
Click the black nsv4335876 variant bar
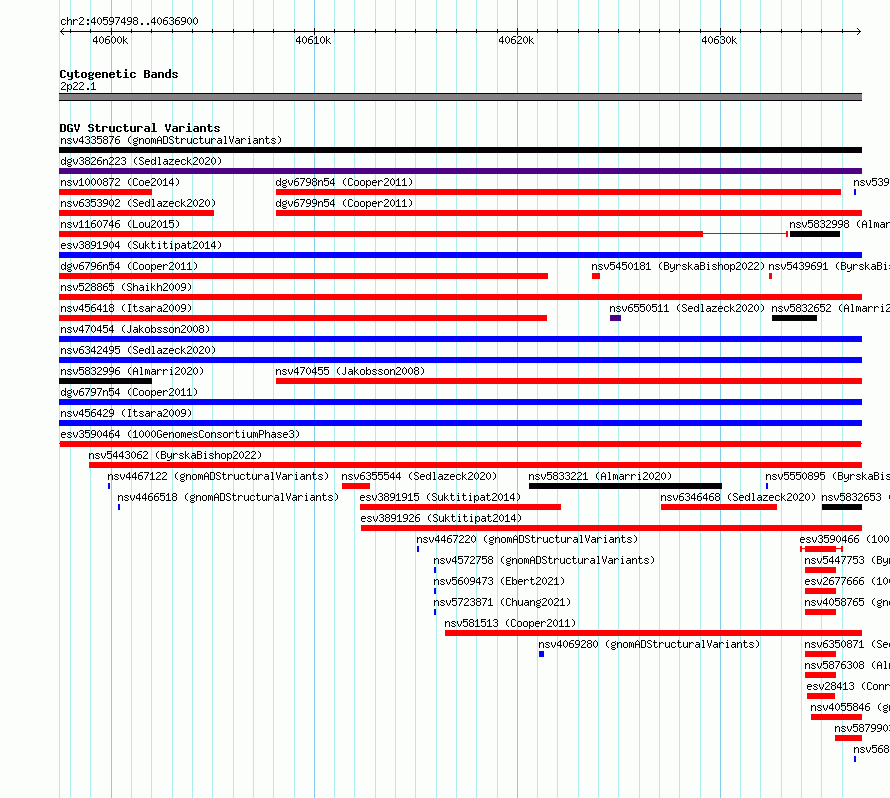pos(460,150)
